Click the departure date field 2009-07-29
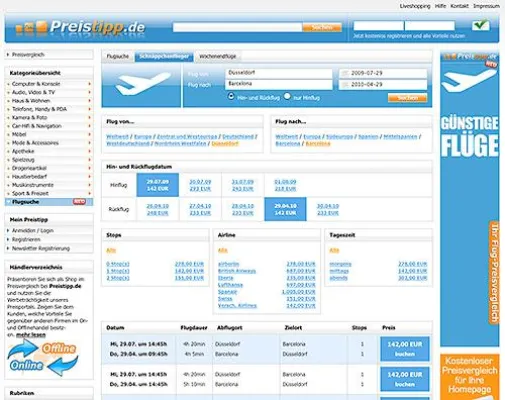Viewport: 505px width, 400px height. [383, 73]
